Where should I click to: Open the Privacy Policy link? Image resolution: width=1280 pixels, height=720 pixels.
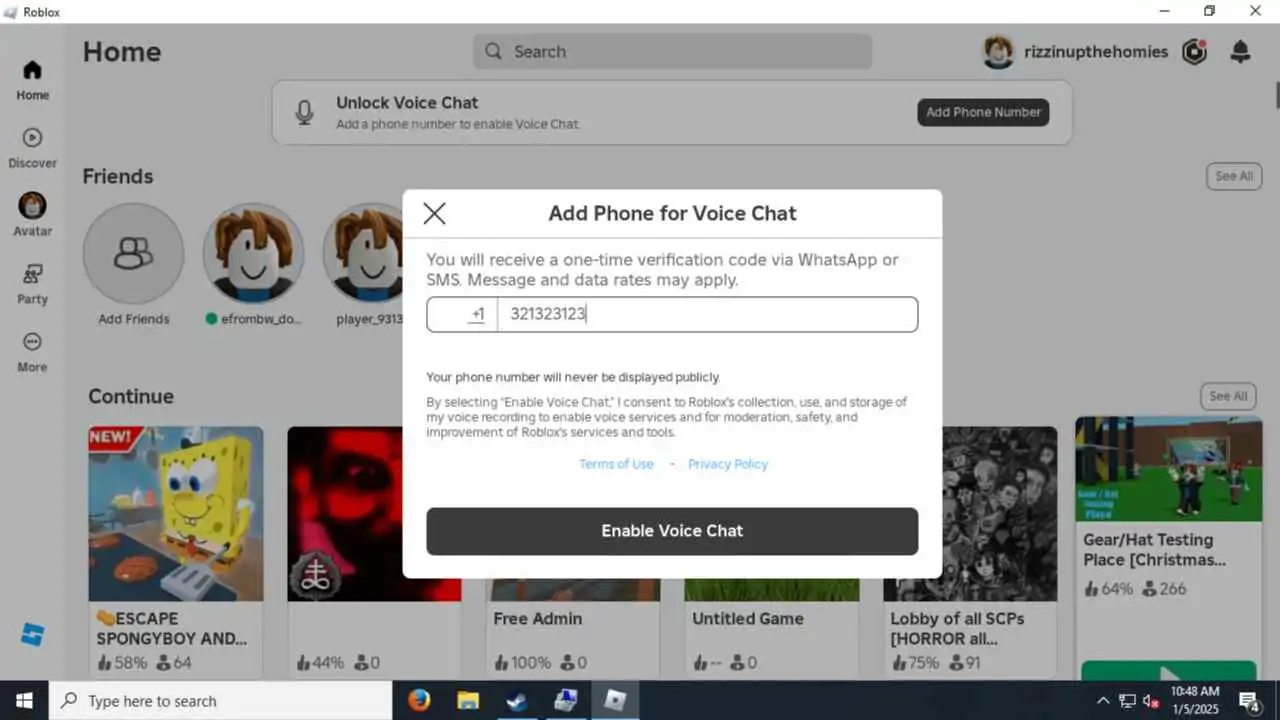tap(728, 464)
